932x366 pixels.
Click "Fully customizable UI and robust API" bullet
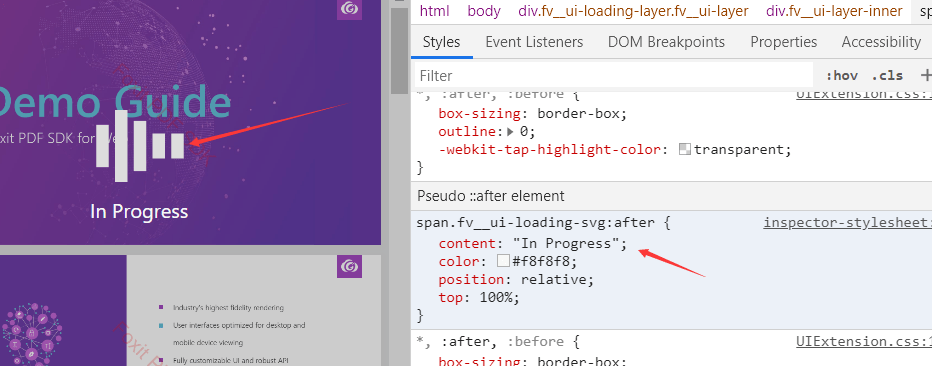(230, 360)
